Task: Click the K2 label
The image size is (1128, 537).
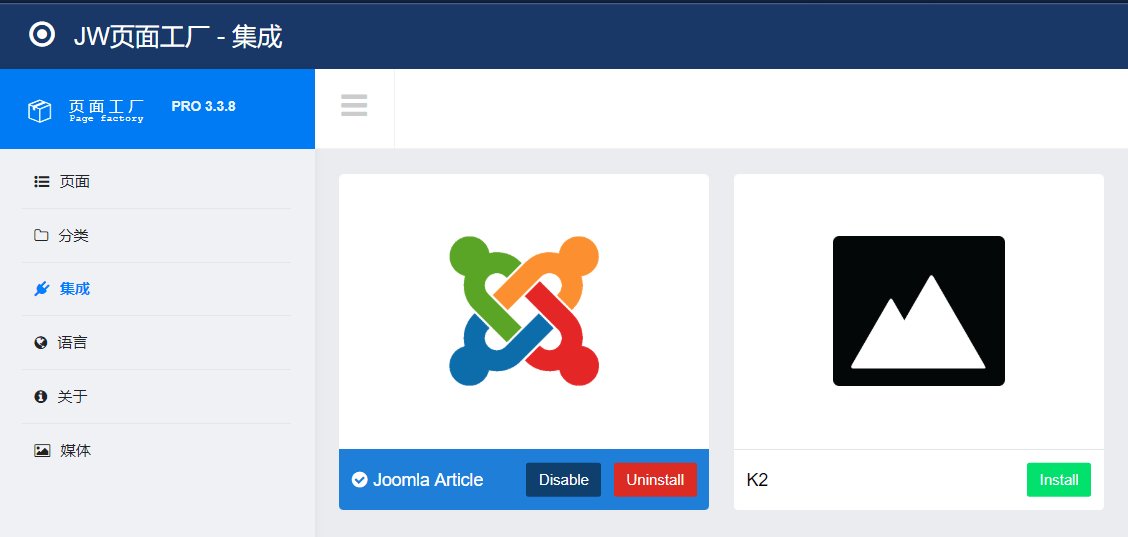Action: pyautogui.click(x=758, y=480)
